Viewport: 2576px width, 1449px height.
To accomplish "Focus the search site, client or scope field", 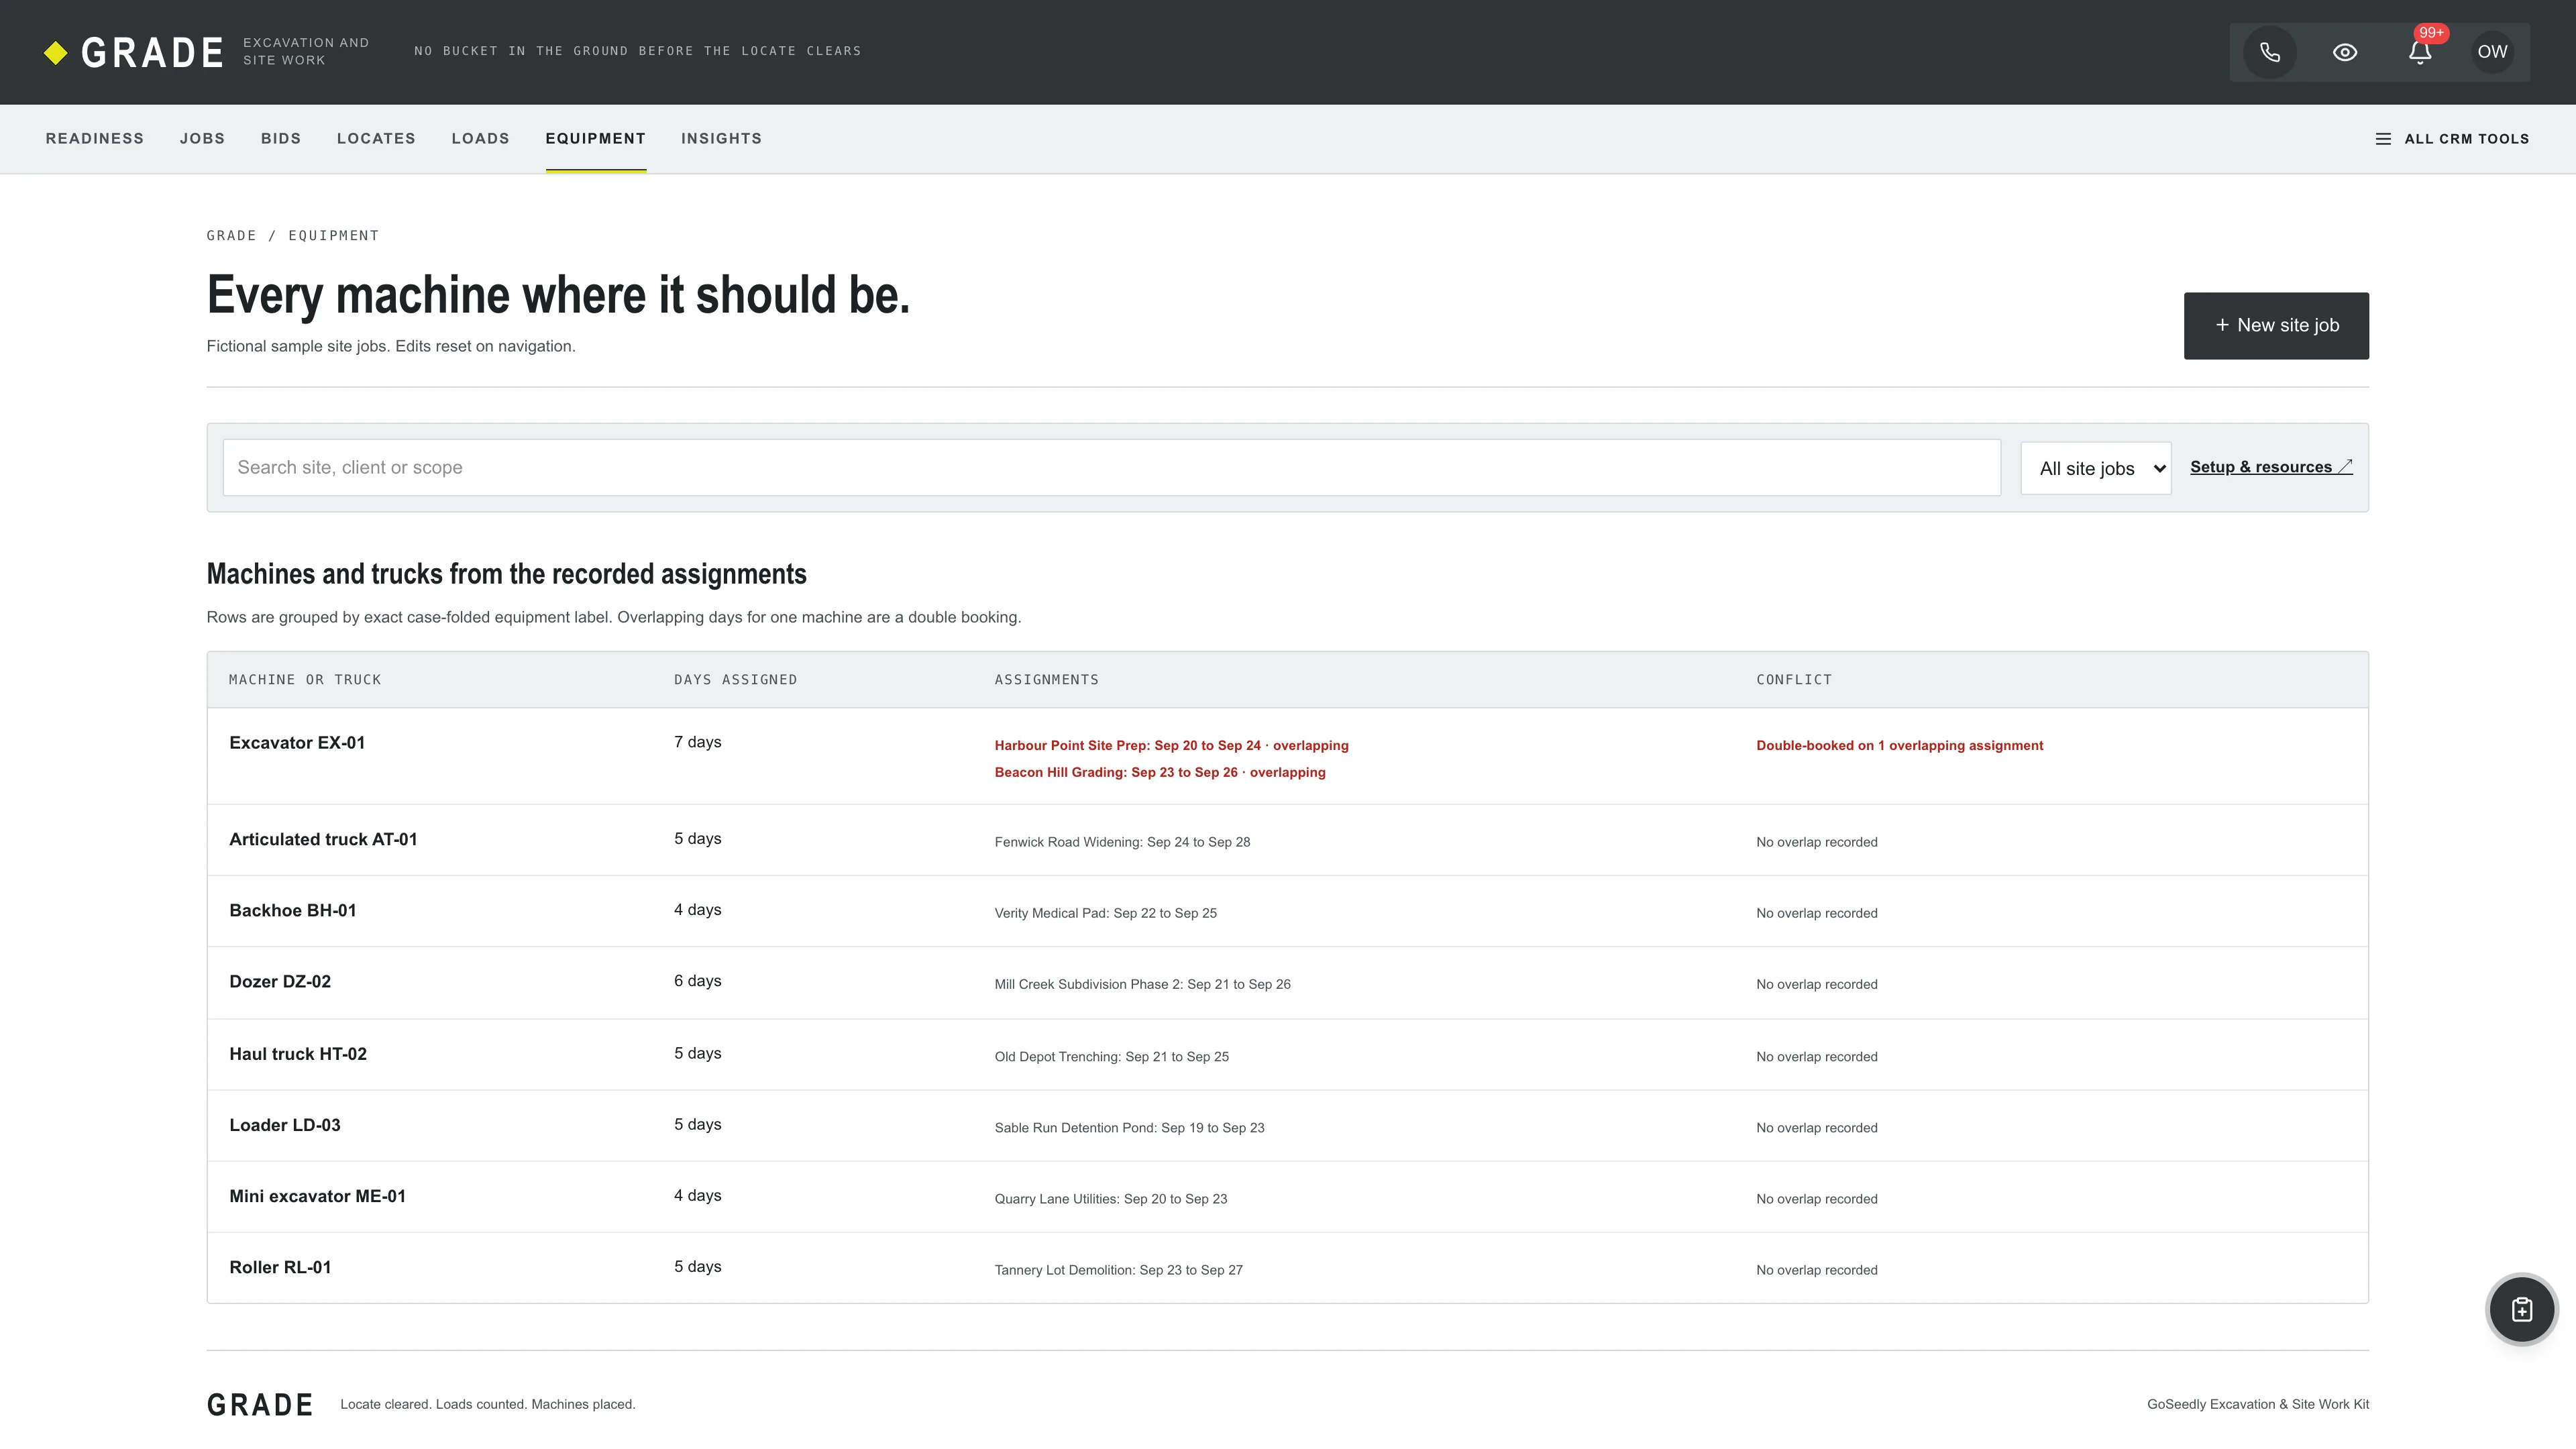I will pyautogui.click(x=1111, y=468).
